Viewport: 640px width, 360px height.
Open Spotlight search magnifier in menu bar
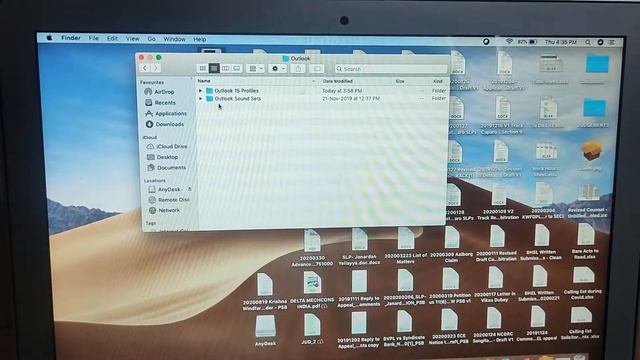pyautogui.click(x=588, y=42)
